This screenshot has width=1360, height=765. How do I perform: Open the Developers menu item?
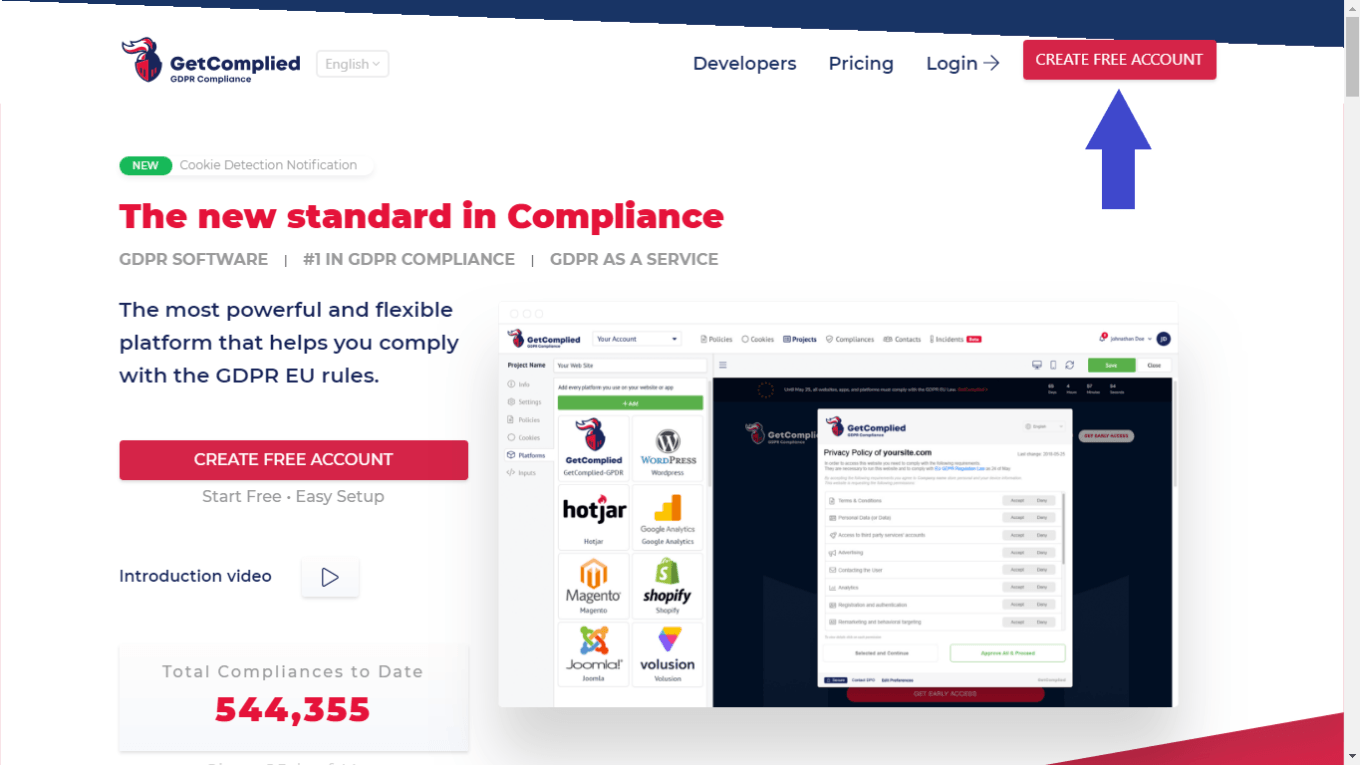pyautogui.click(x=744, y=63)
